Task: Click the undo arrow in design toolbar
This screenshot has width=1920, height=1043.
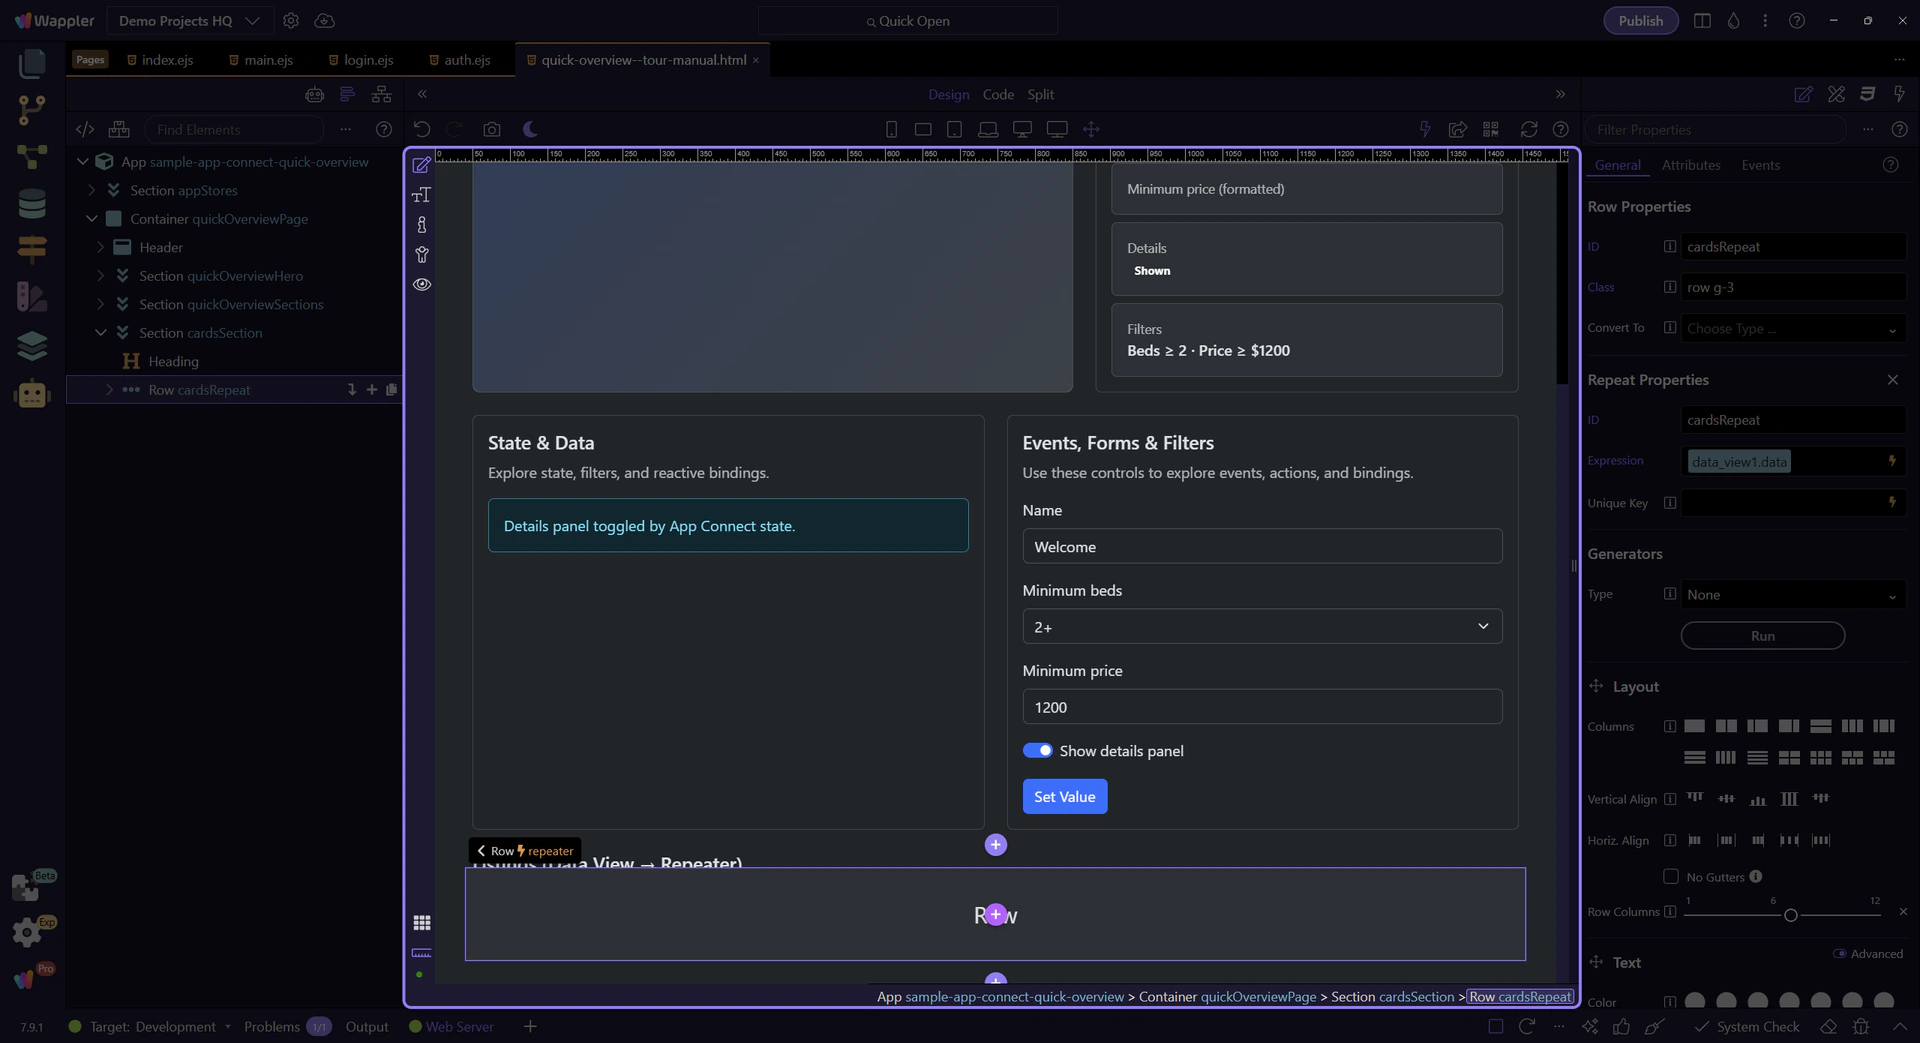Action: pos(422,129)
